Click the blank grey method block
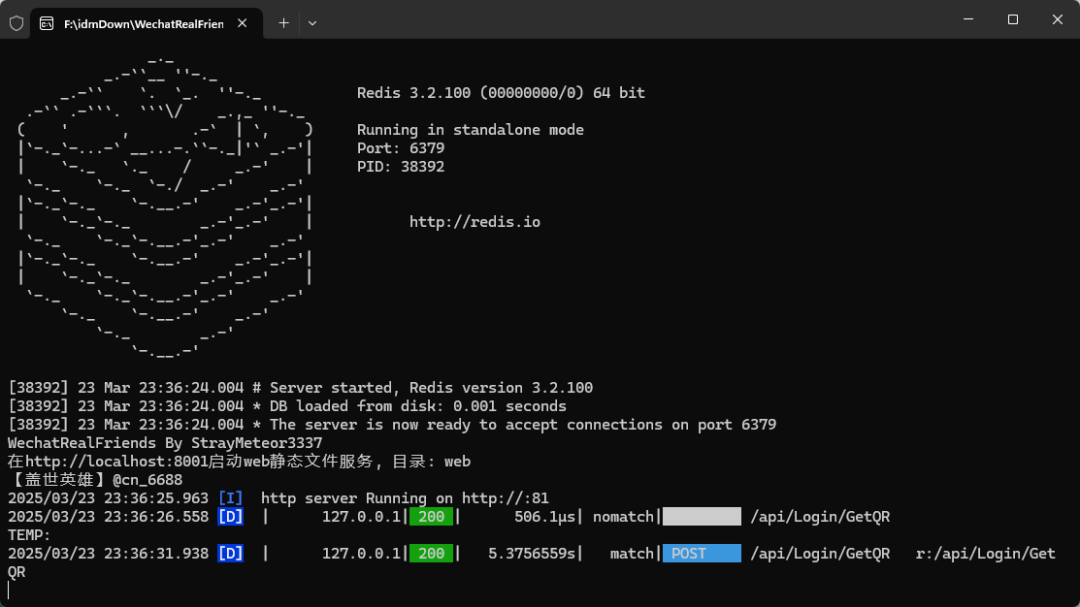 702,517
